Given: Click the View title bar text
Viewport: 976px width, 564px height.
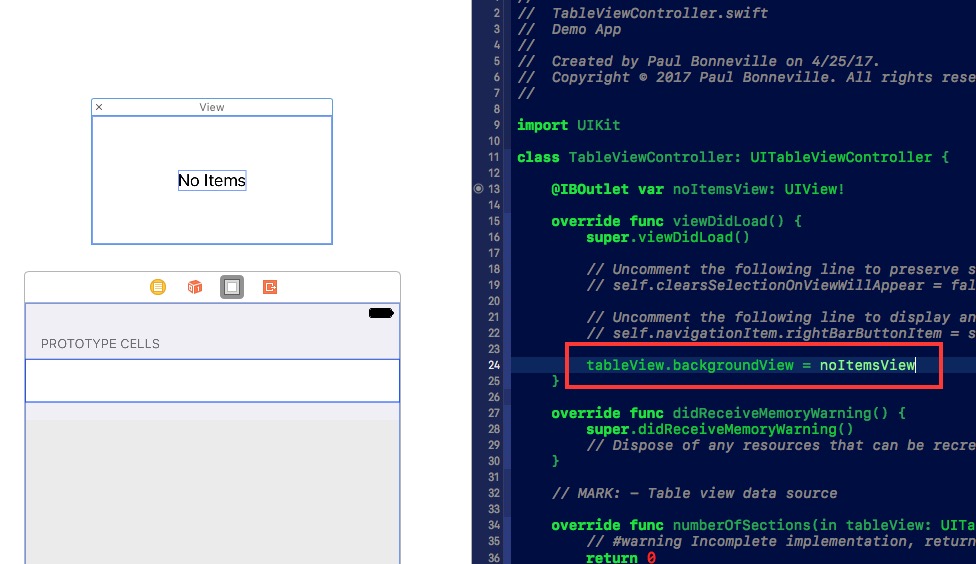Looking at the screenshot, I should pyautogui.click(x=212, y=107).
